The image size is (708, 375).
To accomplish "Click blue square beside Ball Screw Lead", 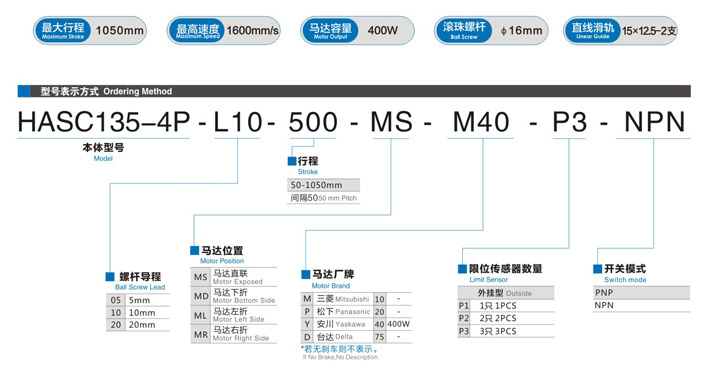I will coord(110,277).
